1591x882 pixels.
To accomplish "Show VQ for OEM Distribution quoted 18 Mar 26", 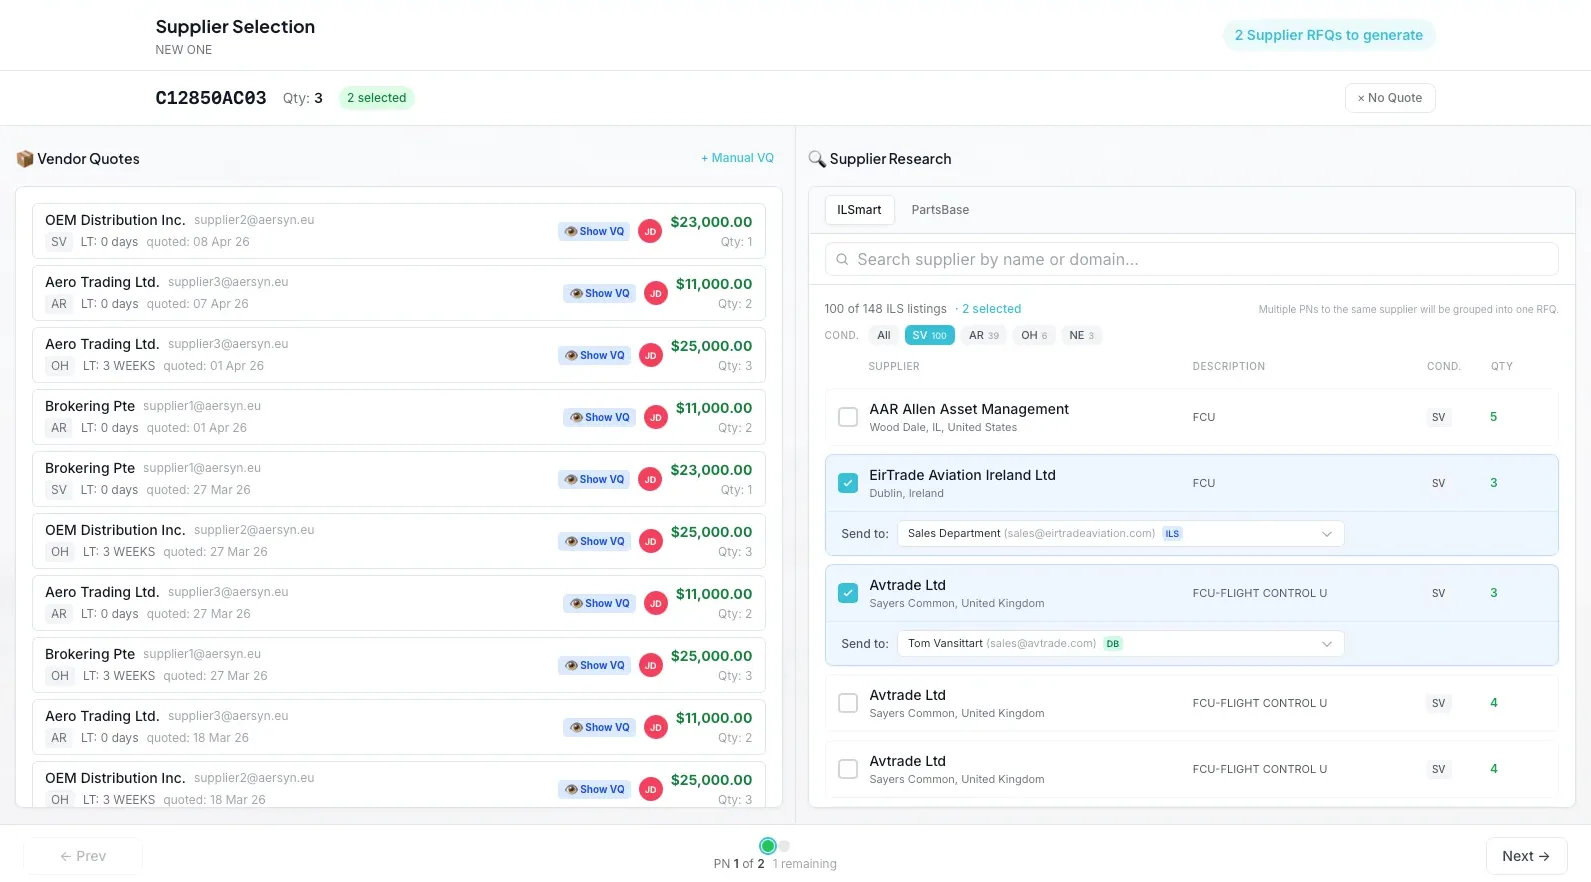I will [x=594, y=789].
